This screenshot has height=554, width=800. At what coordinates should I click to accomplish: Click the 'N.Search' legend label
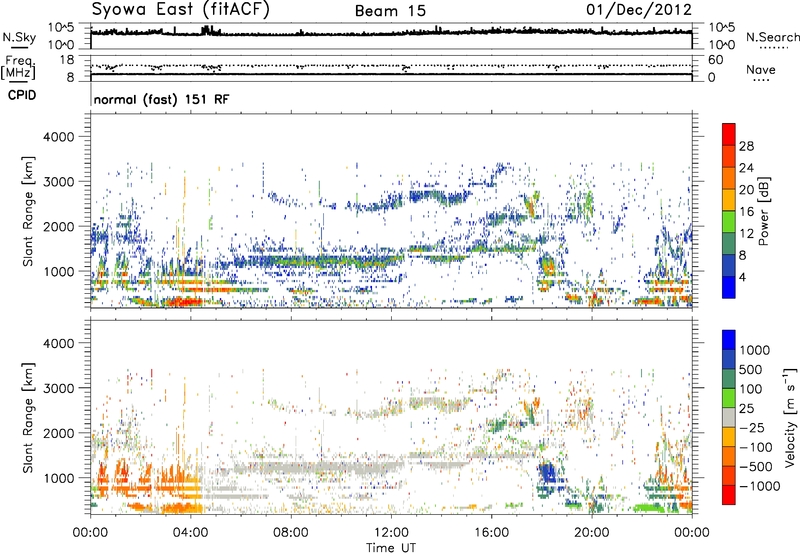[772, 37]
